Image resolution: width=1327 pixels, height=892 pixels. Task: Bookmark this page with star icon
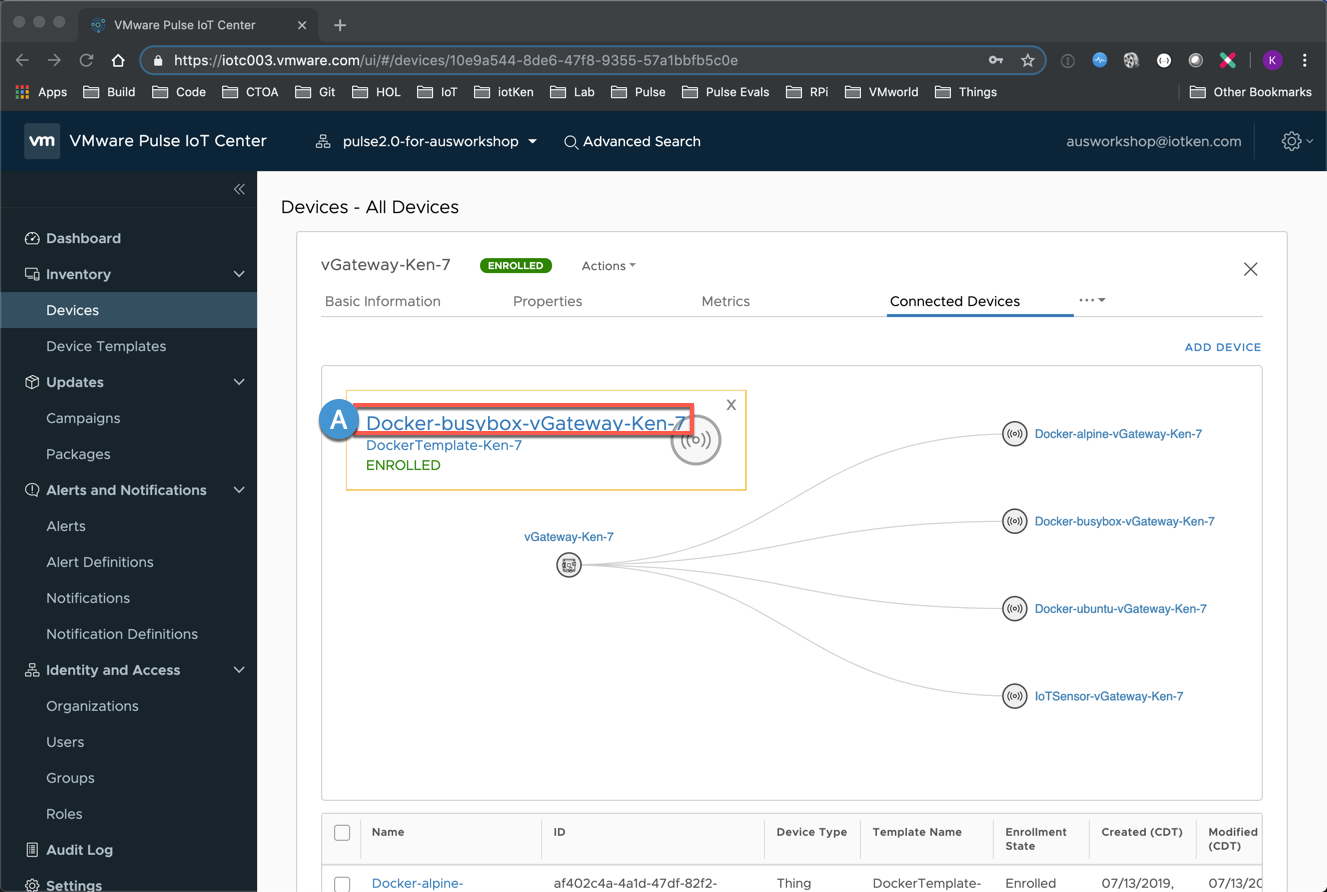1027,60
